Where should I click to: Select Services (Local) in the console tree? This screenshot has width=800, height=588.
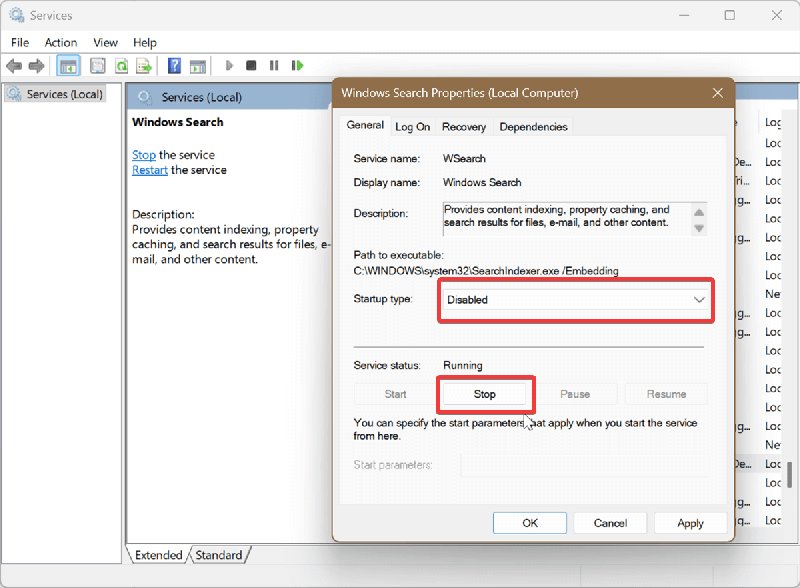point(56,94)
